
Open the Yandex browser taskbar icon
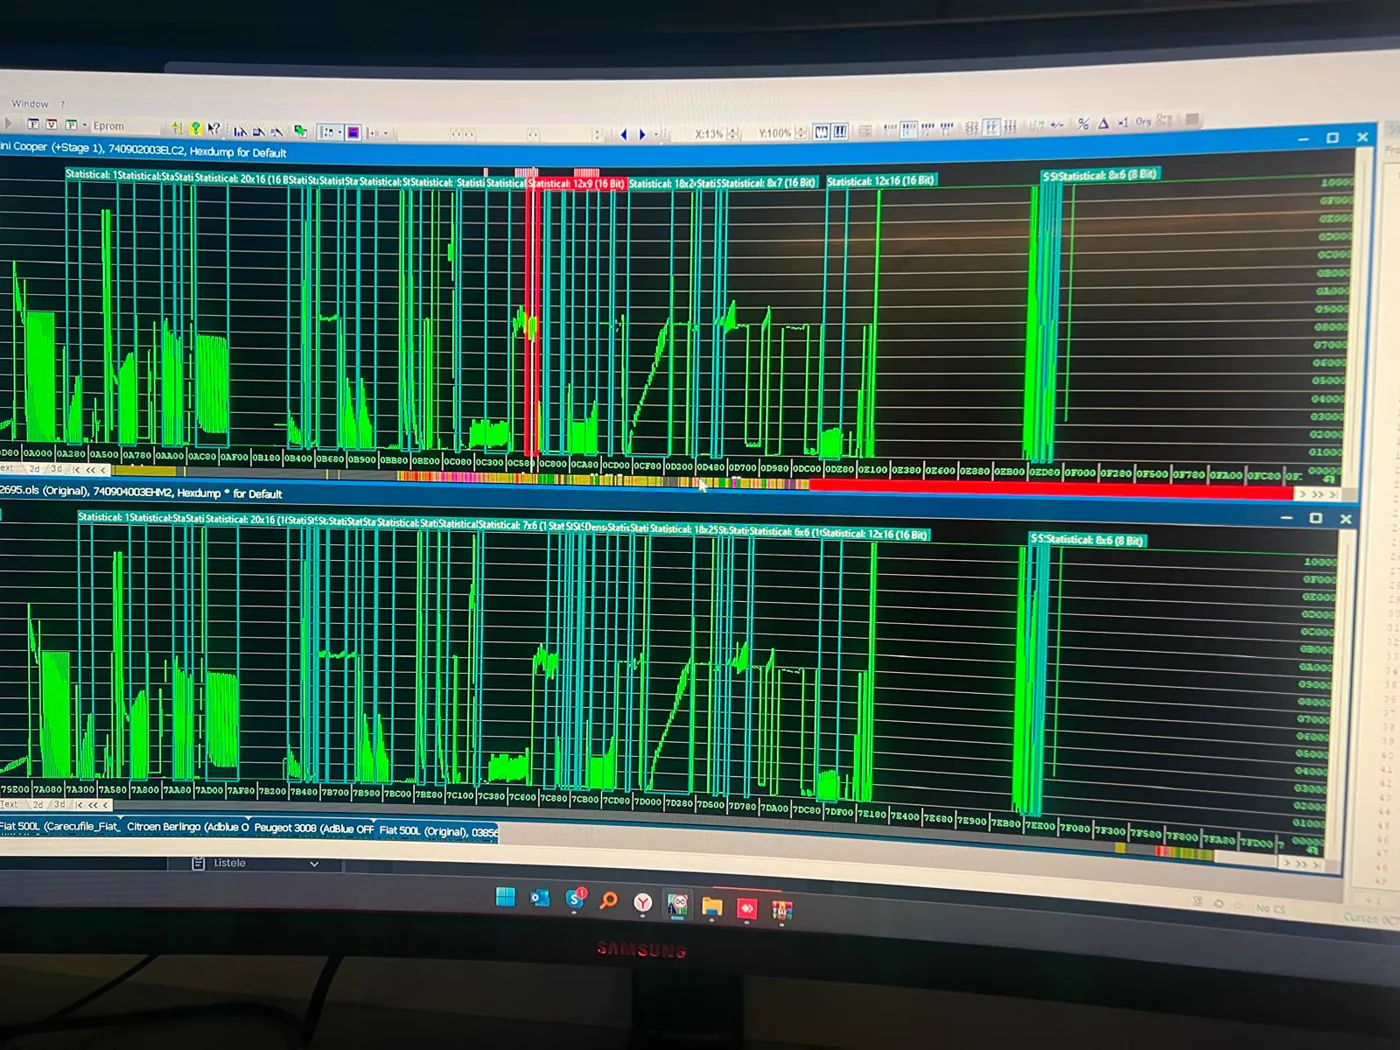[x=643, y=903]
